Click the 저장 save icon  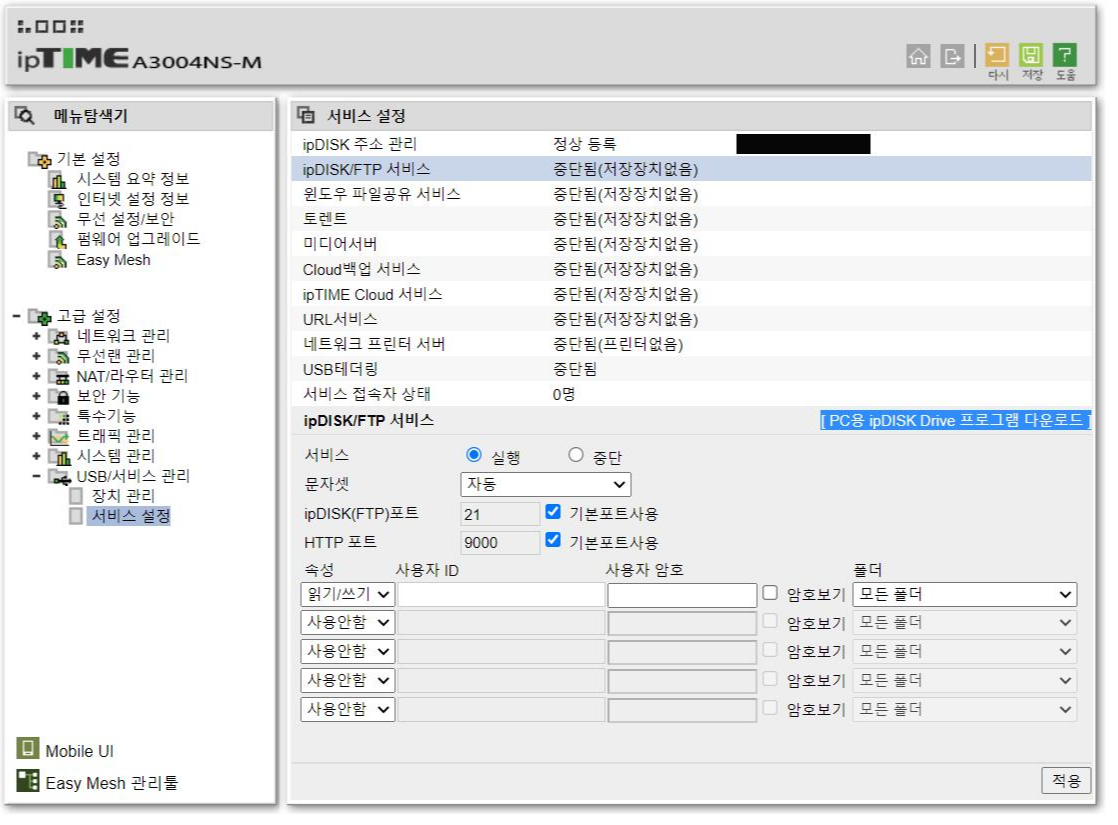click(x=1030, y=55)
